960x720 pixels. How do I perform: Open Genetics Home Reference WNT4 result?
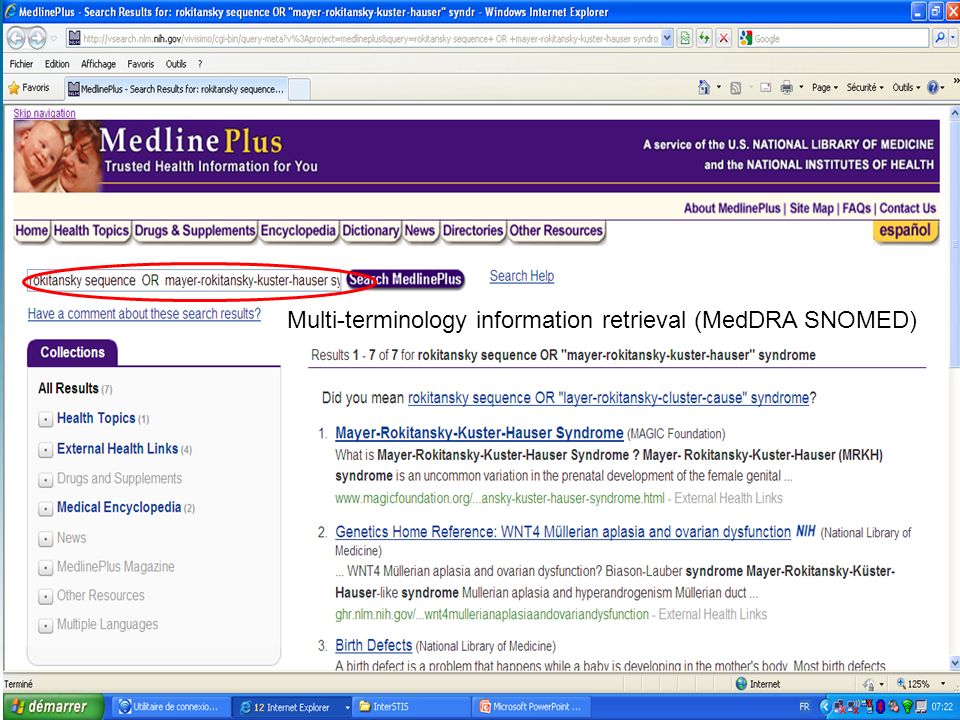(563, 531)
